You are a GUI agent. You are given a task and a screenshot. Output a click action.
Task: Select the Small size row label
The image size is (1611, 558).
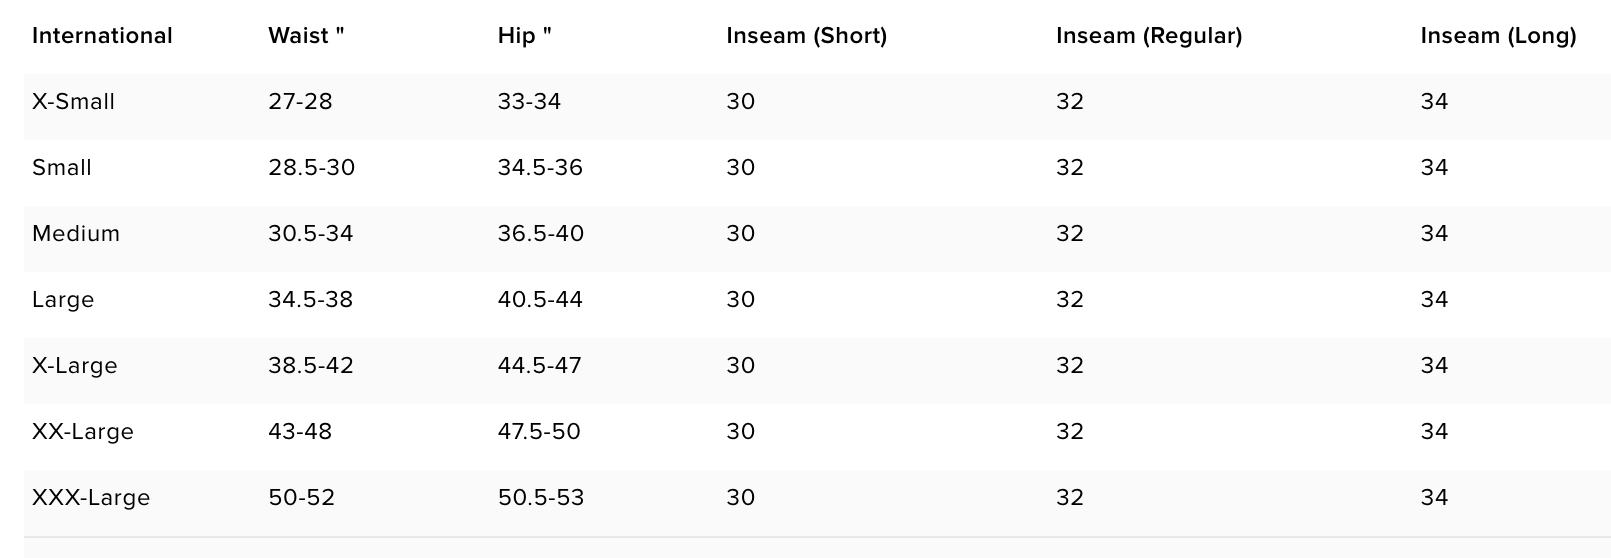pyautogui.click(x=62, y=168)
